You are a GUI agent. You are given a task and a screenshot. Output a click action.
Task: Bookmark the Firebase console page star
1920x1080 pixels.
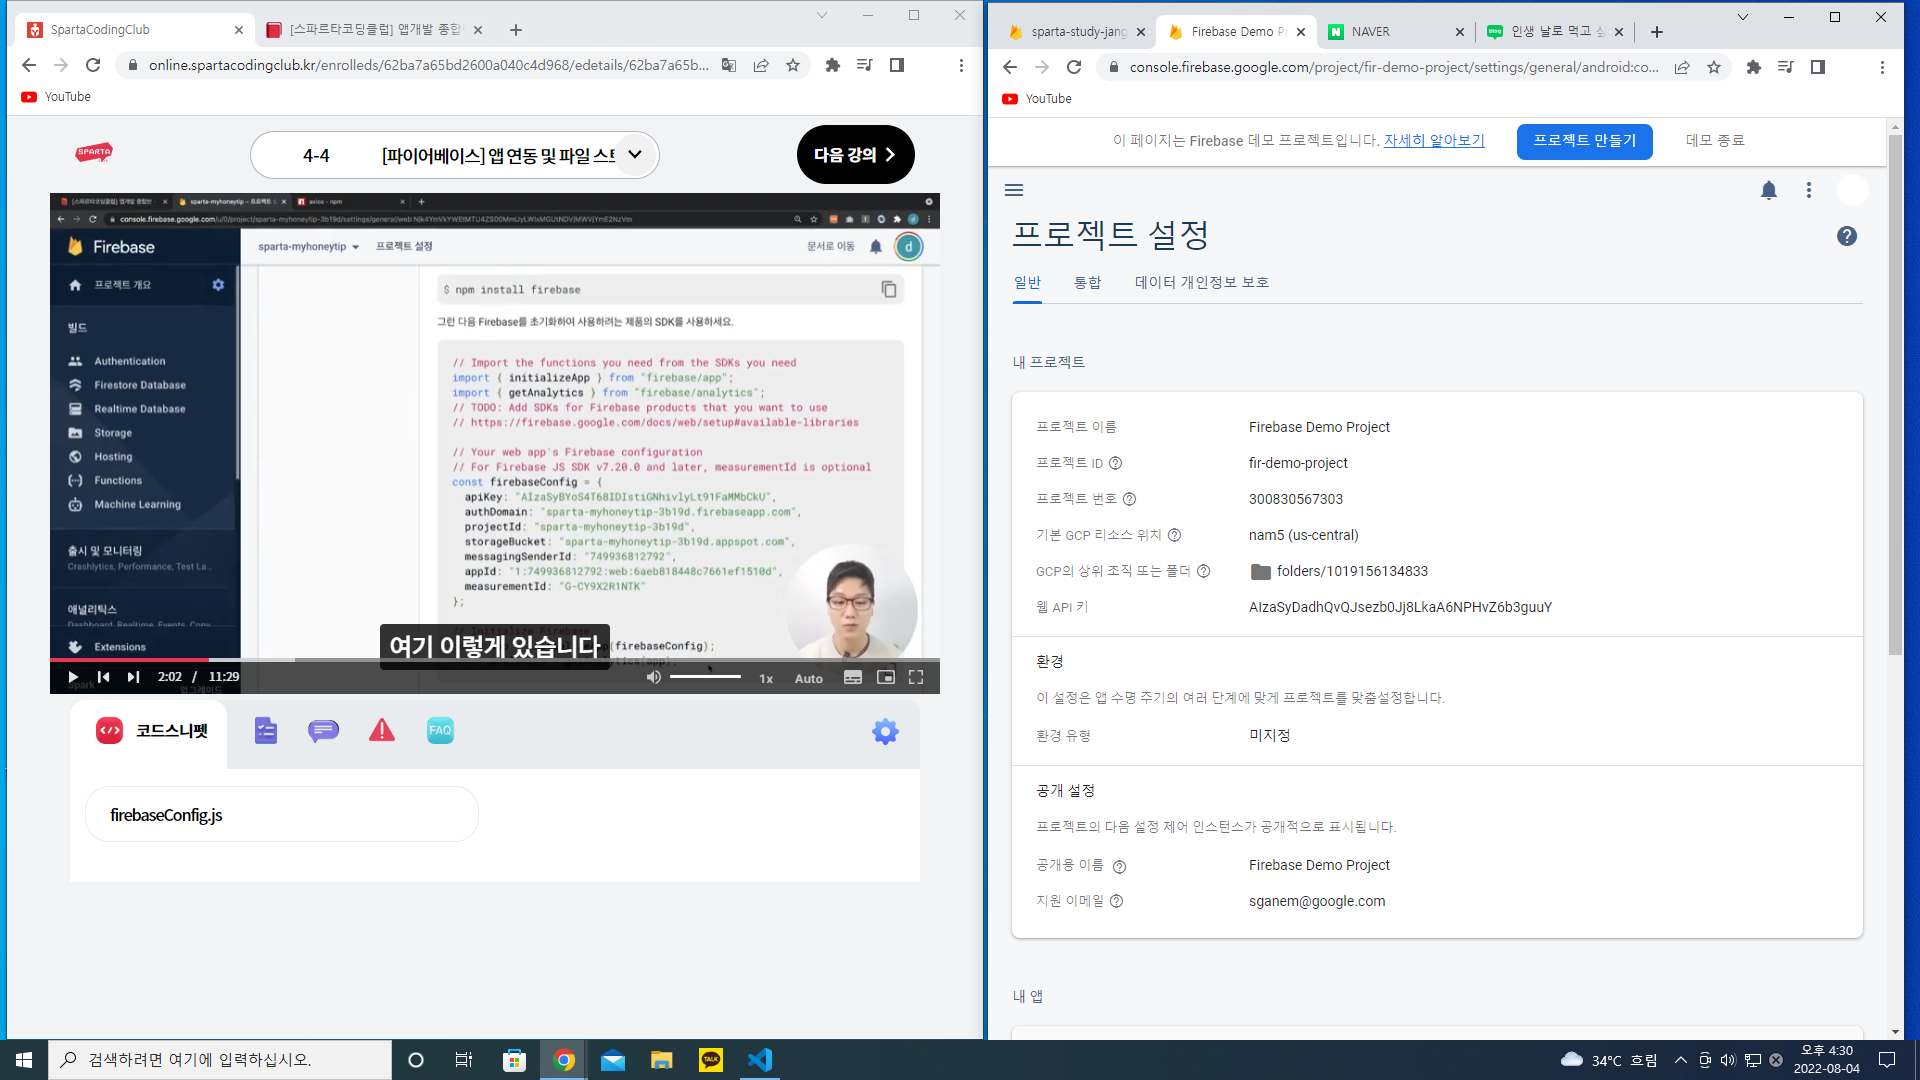(1714, 67)
